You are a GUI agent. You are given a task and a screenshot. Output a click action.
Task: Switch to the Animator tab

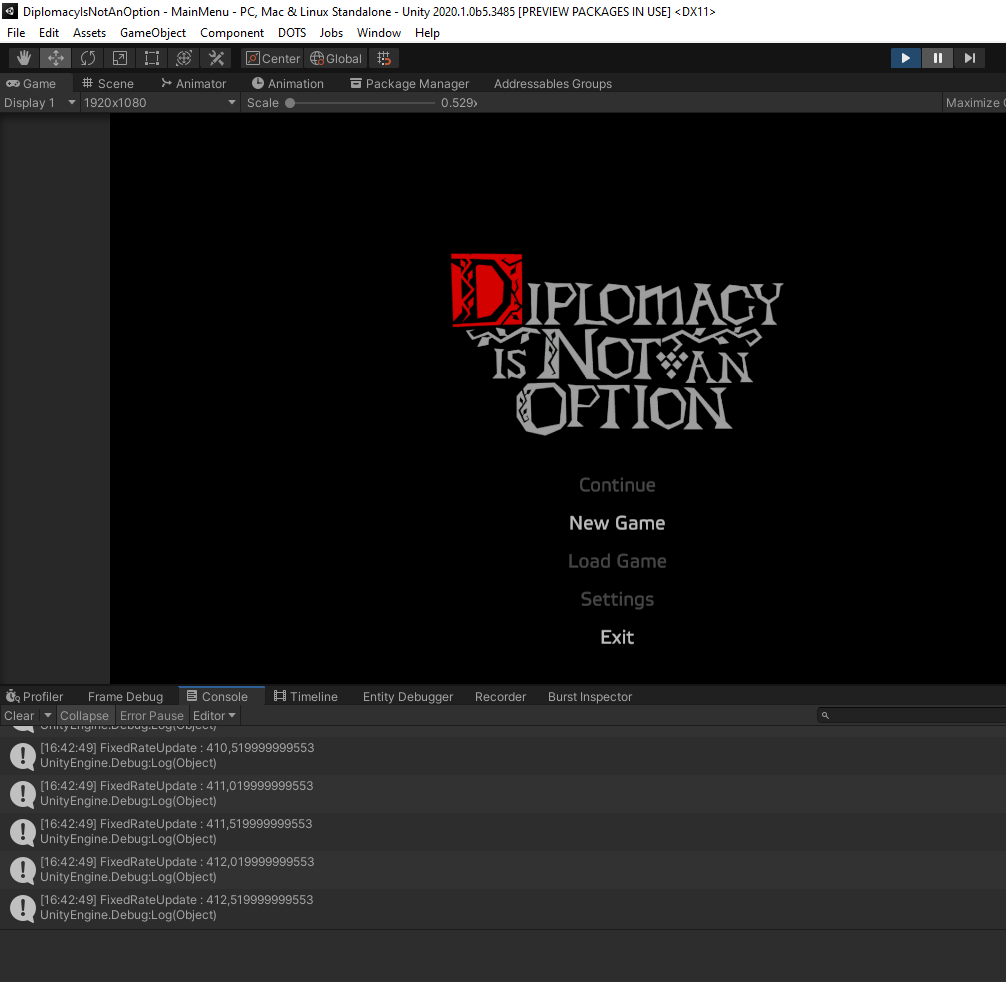click(194, 83)
